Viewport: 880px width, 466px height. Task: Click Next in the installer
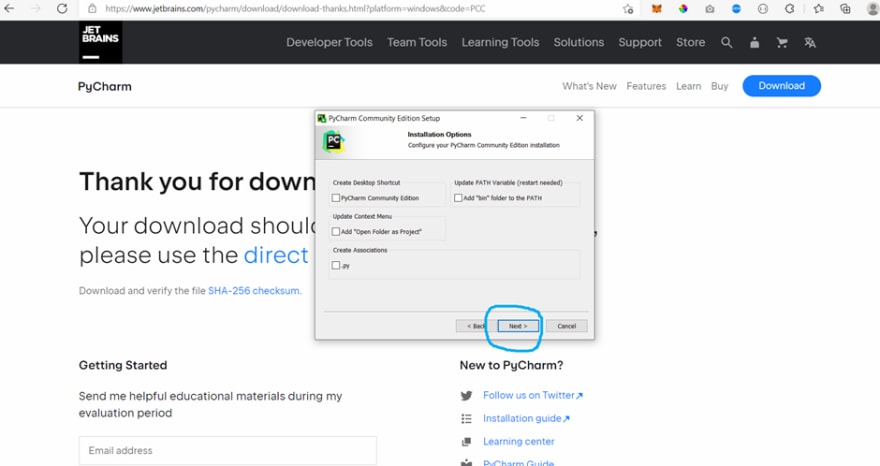pyautogui.click(x=518, y=326)
